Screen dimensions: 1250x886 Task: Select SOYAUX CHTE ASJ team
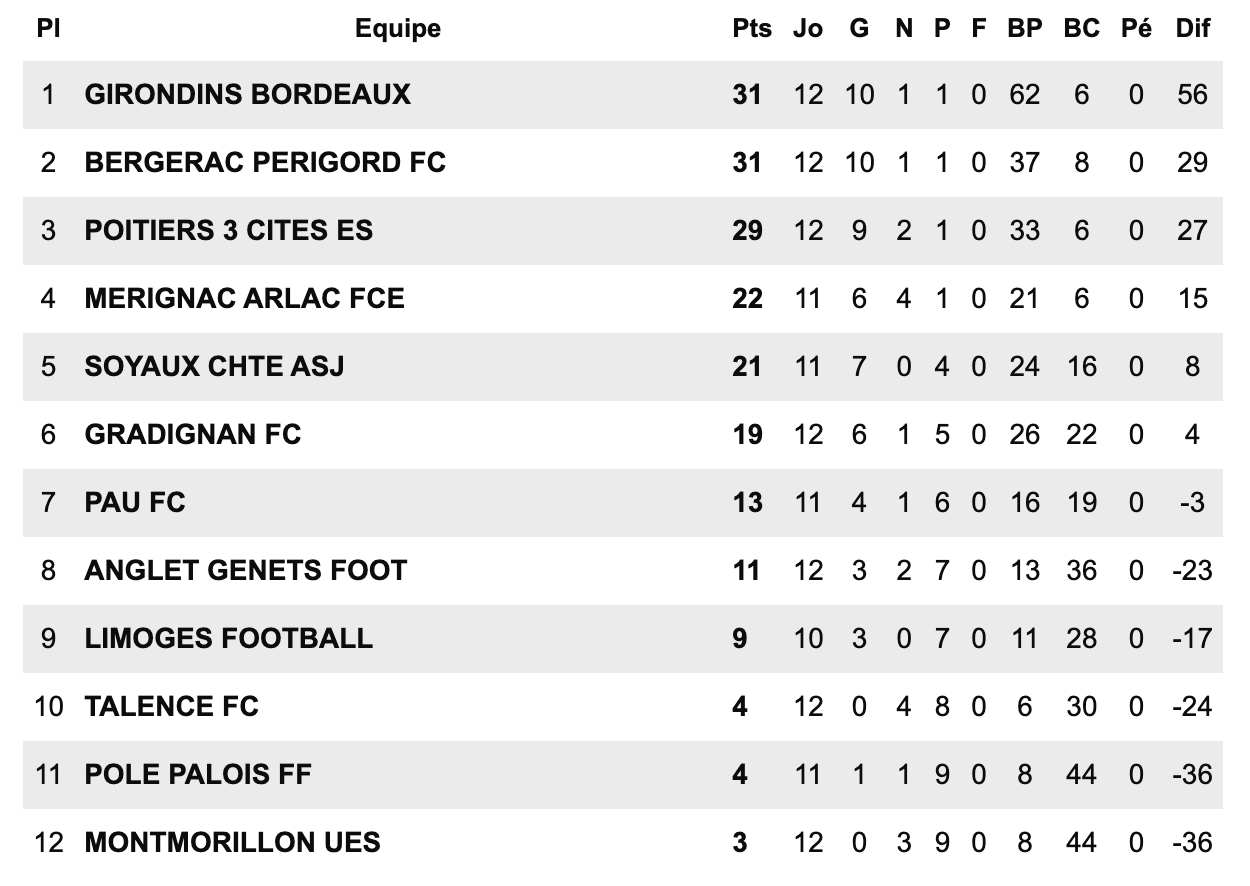click(214, 366)
